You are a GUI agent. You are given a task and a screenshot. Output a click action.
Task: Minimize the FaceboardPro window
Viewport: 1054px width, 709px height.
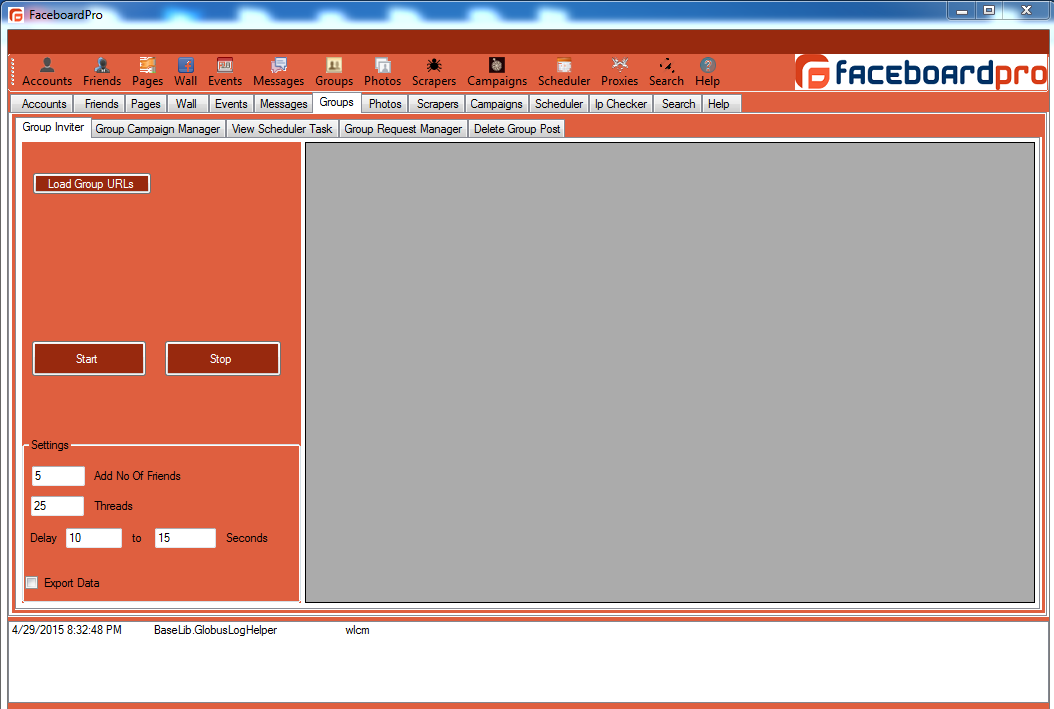962,10
